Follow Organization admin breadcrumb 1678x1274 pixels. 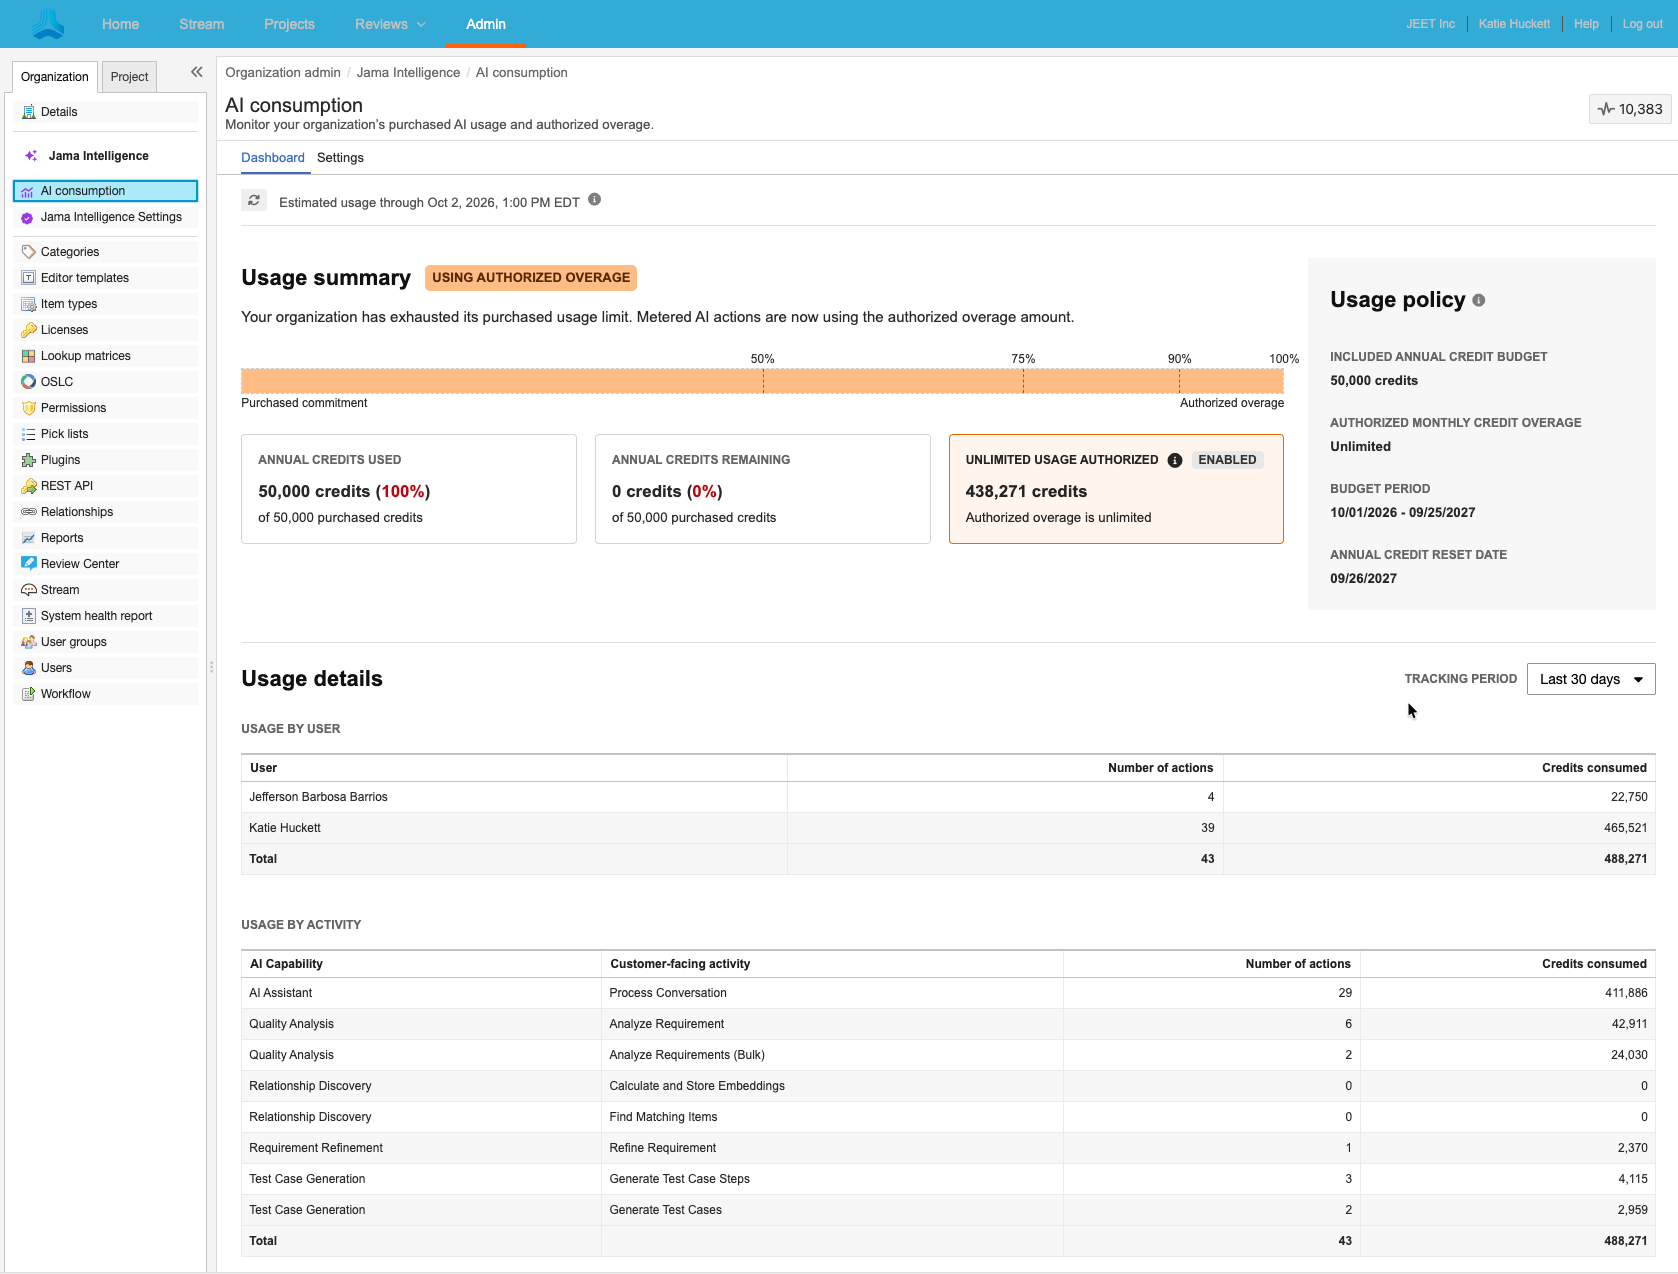pos(283,73)
